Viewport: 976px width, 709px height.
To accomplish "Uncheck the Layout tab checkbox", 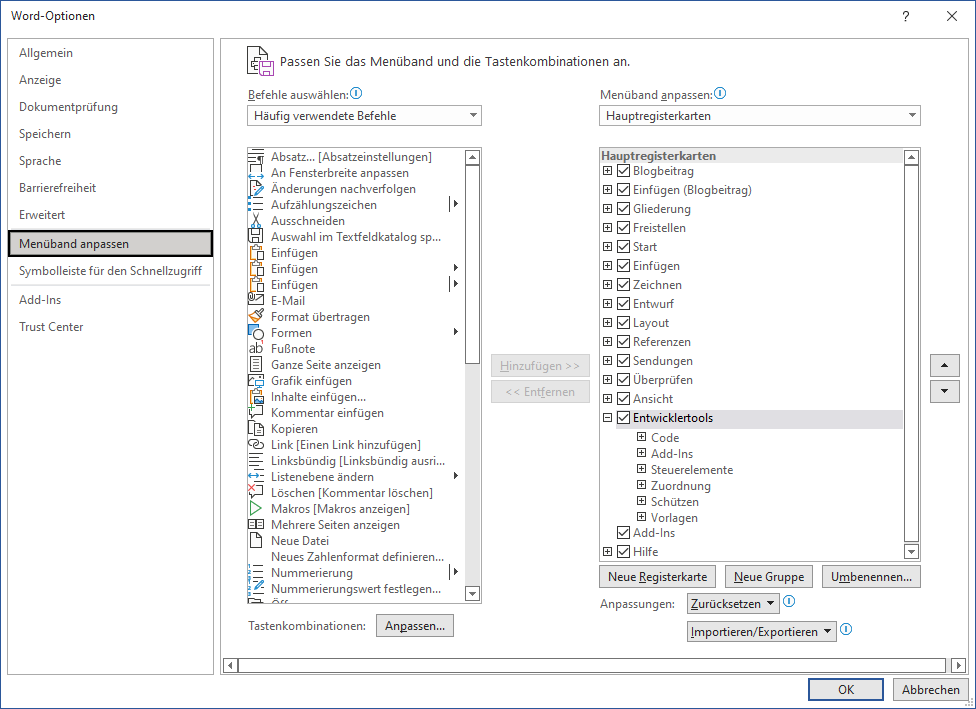I will [x=624, y=322].
